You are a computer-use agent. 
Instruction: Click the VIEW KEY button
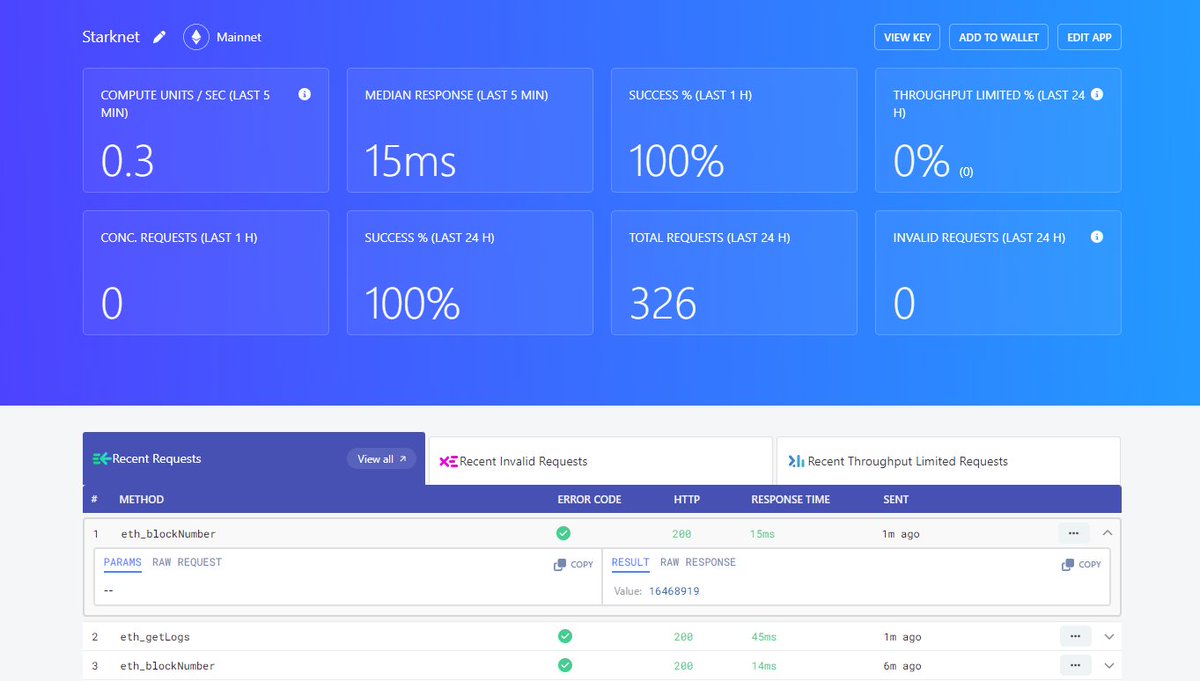(906, 36)
